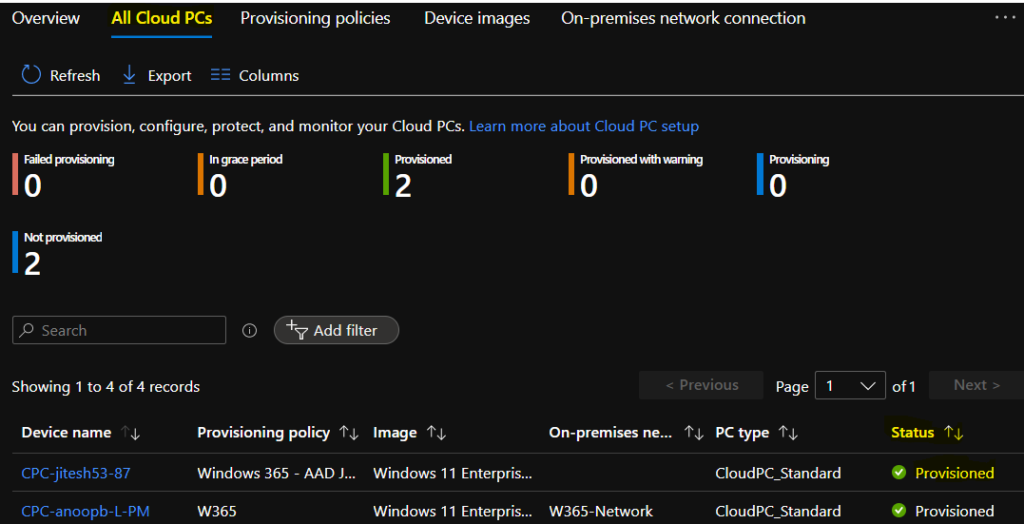Screen dimensions: 1024x524
Task: Click the Export label in toolbar
Action: (169, 76)
